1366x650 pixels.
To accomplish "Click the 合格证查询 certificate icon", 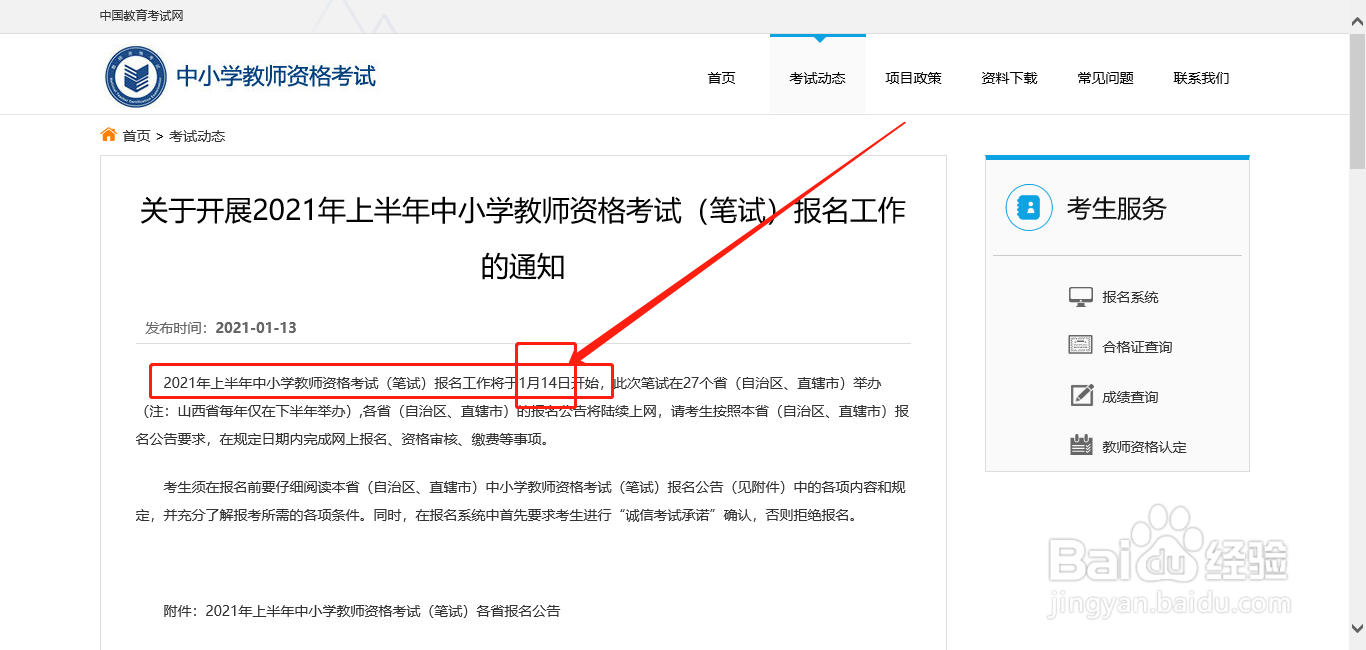I will point(1081,346).
